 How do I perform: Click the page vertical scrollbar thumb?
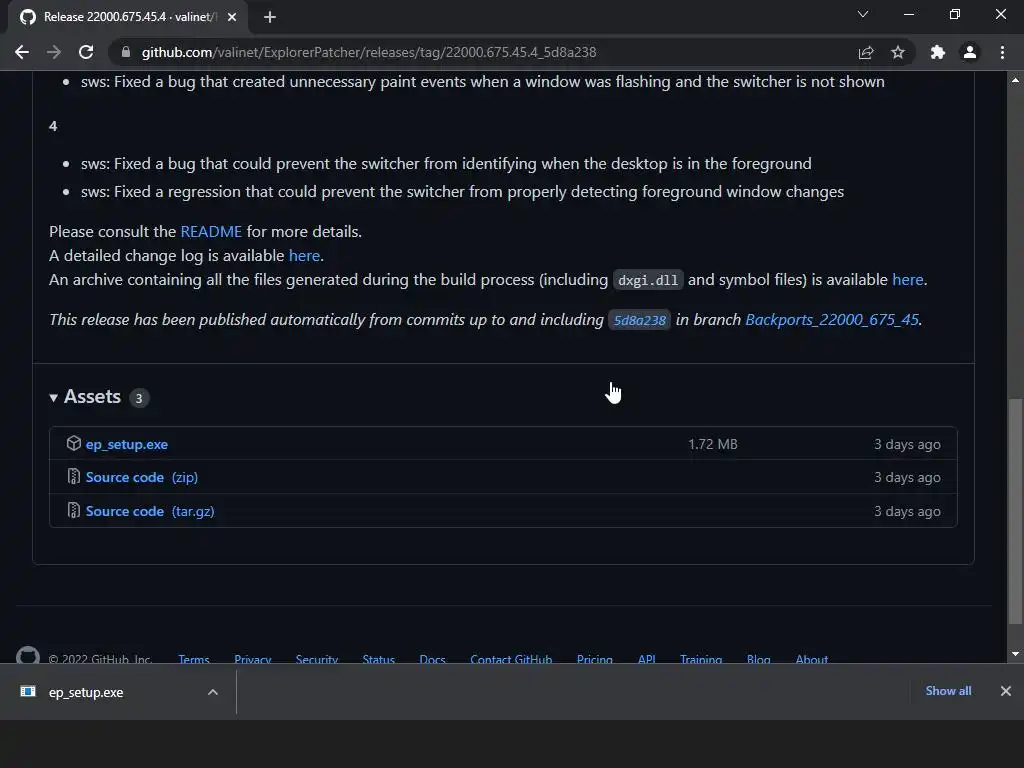tap(1016, 511)
